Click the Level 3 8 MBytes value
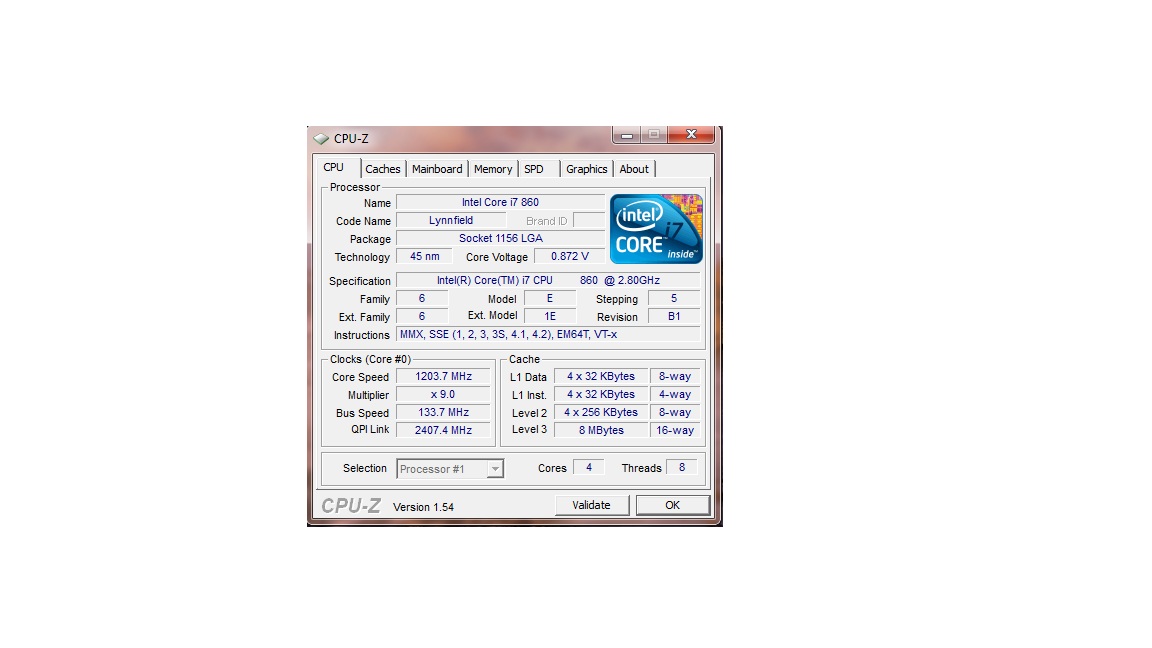 [x=601, y=430]
